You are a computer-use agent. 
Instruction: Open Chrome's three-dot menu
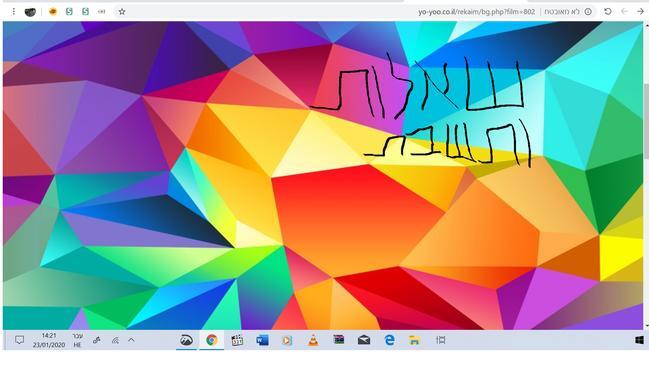coord(14,12)
